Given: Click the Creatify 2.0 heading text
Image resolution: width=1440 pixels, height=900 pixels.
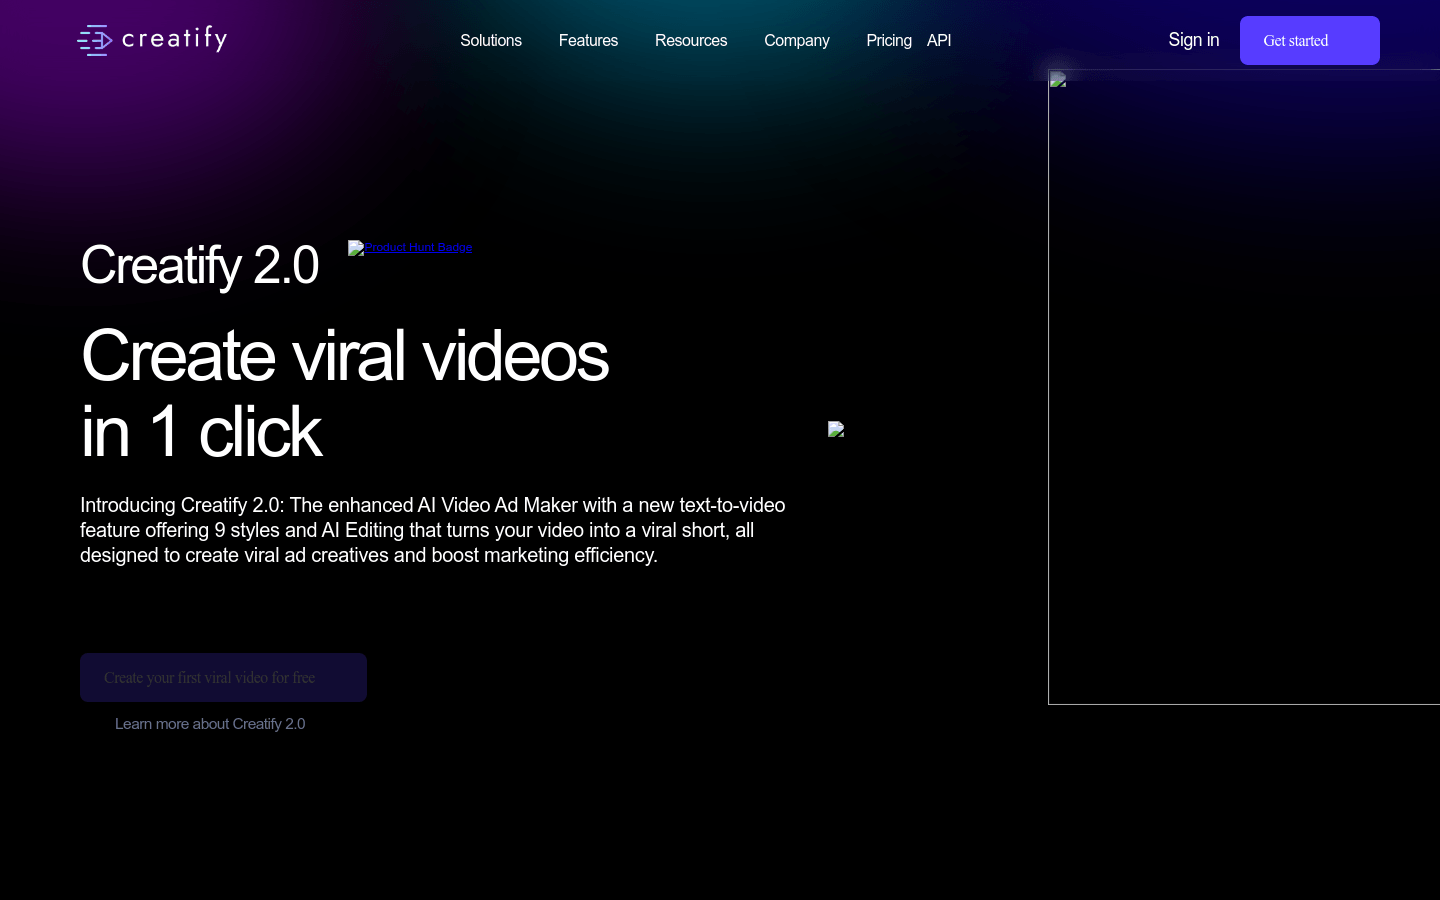Looking at the screenshot, I should point(200,265).
